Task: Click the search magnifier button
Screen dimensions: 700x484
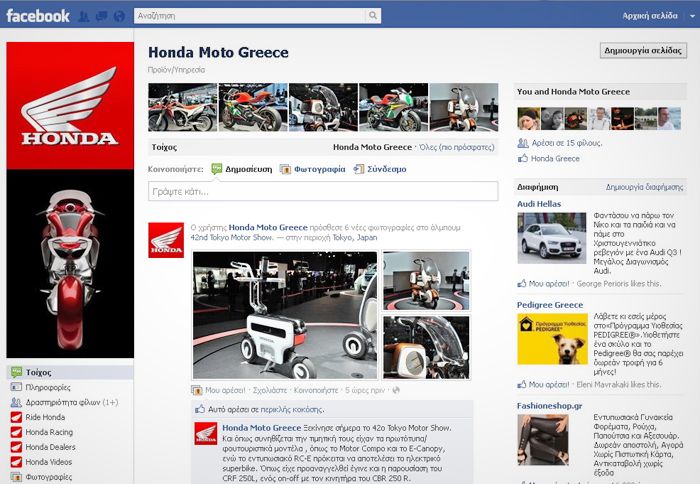Action: tap(373, 16)
